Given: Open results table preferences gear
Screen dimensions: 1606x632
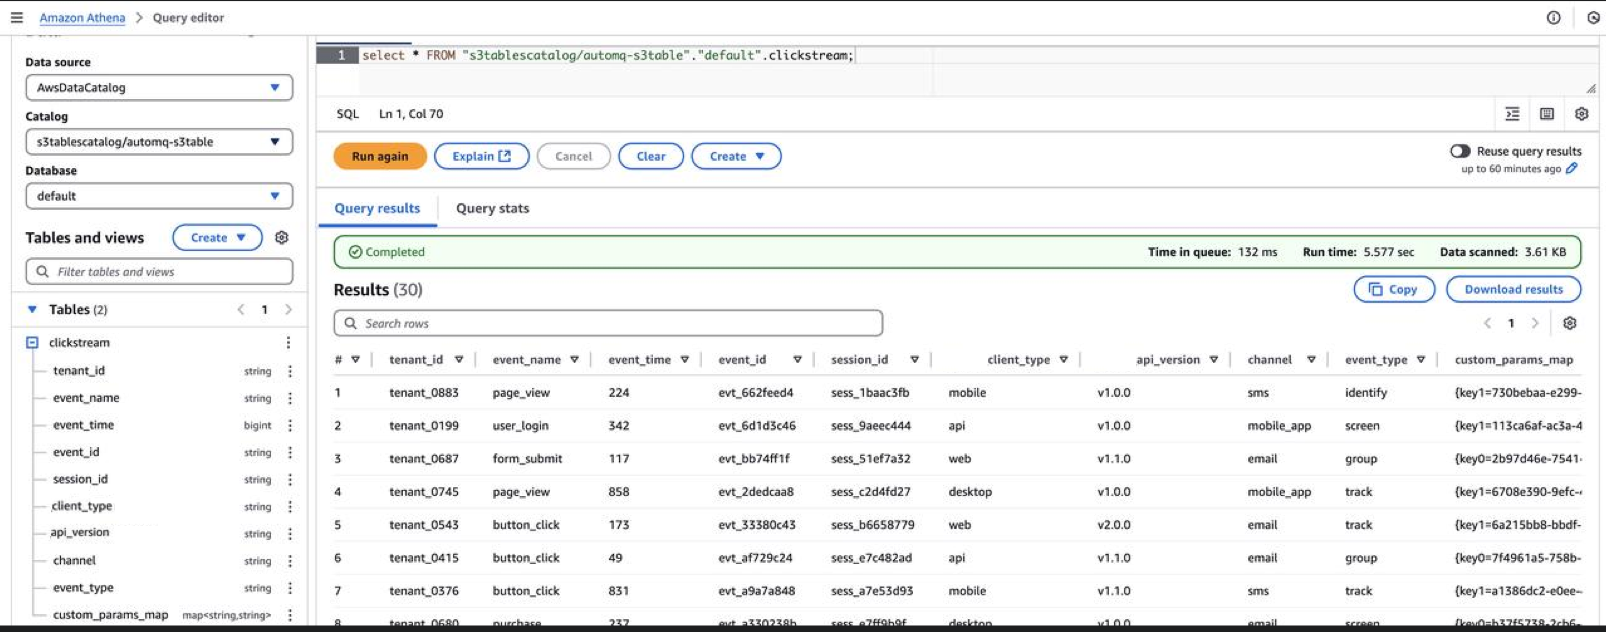Looking at the screenshot, I should point(1569,323).
